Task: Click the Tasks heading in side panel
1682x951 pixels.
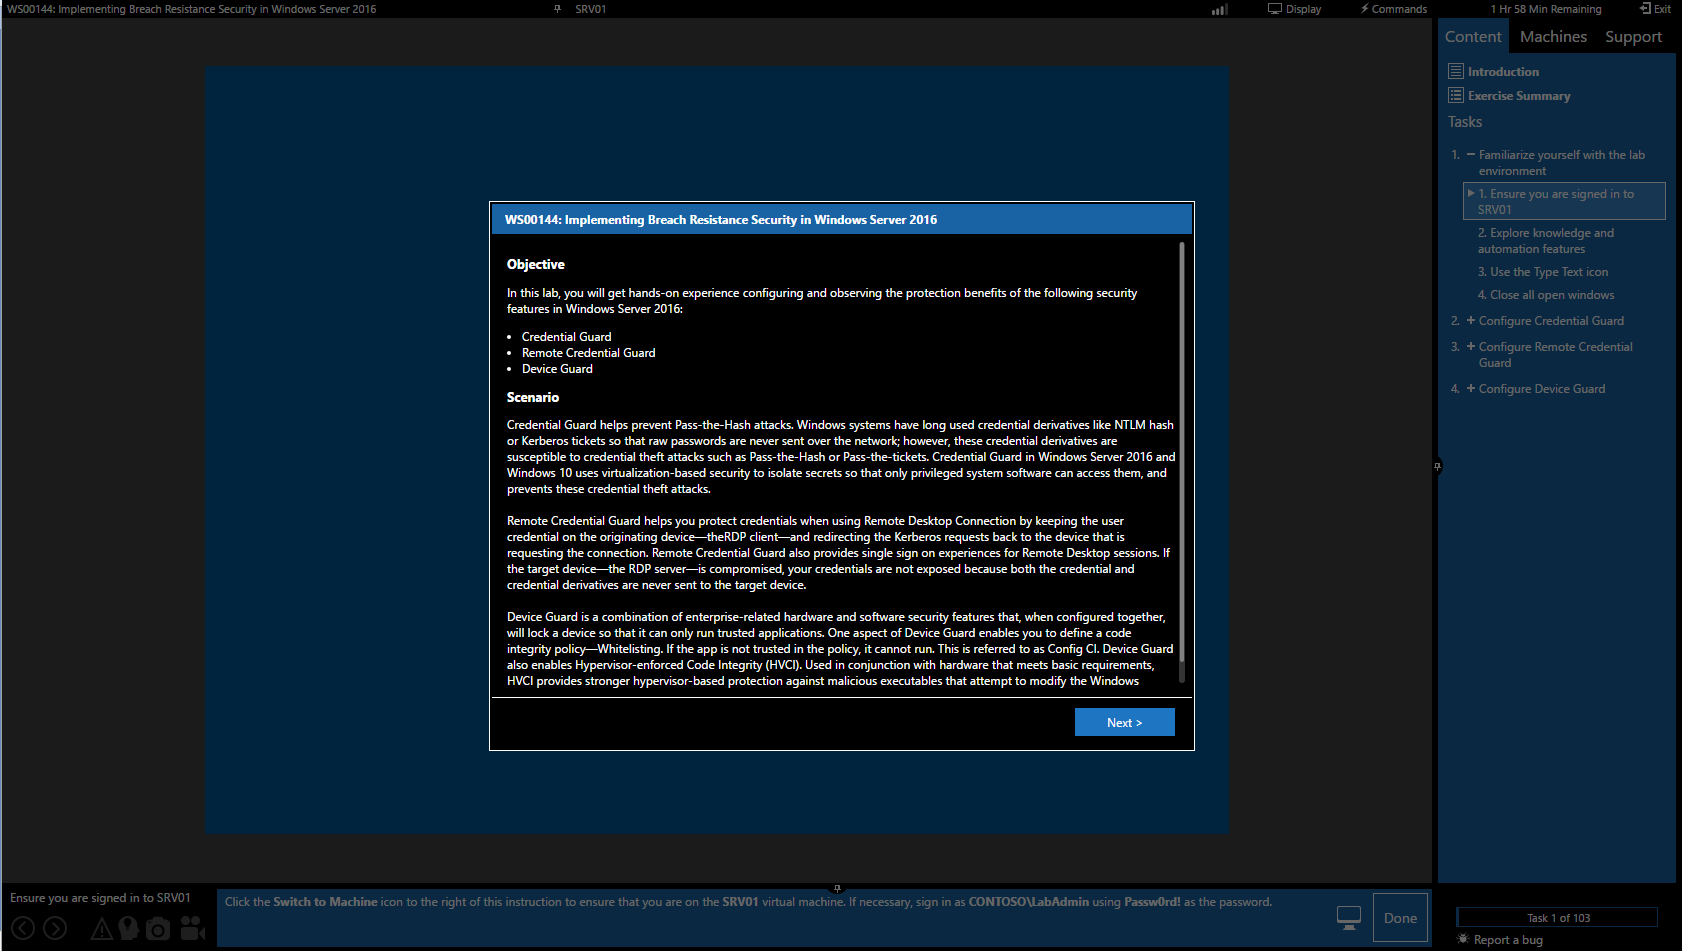Action: 1465,122
